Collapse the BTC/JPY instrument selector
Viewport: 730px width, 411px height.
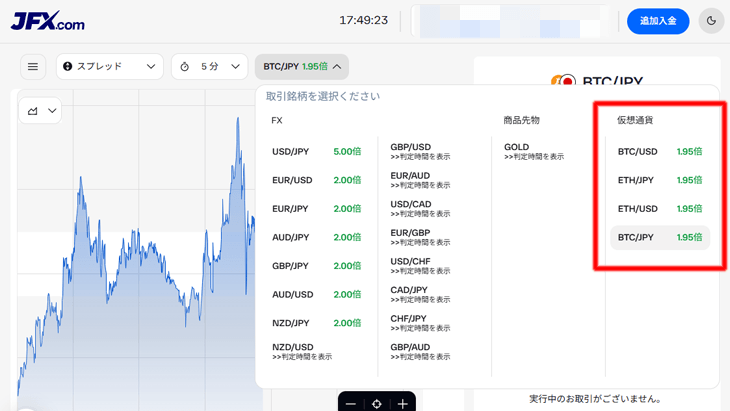(302, 67)
